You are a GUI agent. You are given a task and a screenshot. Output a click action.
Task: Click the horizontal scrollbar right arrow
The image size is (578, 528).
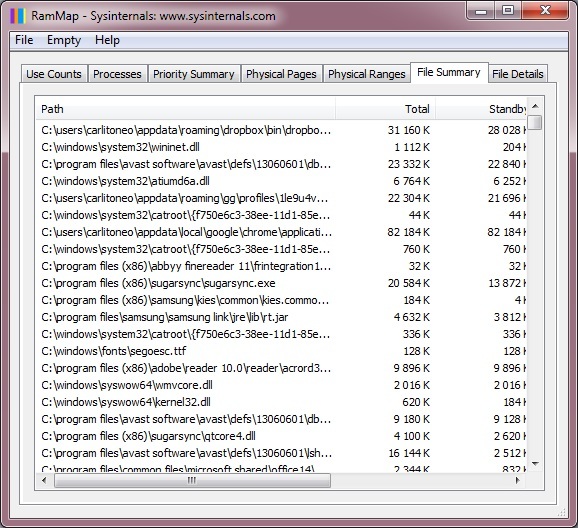point(518,480)
